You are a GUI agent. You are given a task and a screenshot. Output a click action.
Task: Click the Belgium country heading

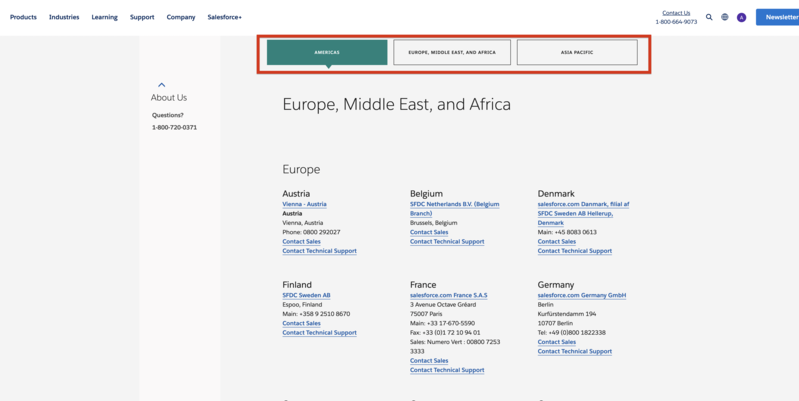(x=427, y=194)
